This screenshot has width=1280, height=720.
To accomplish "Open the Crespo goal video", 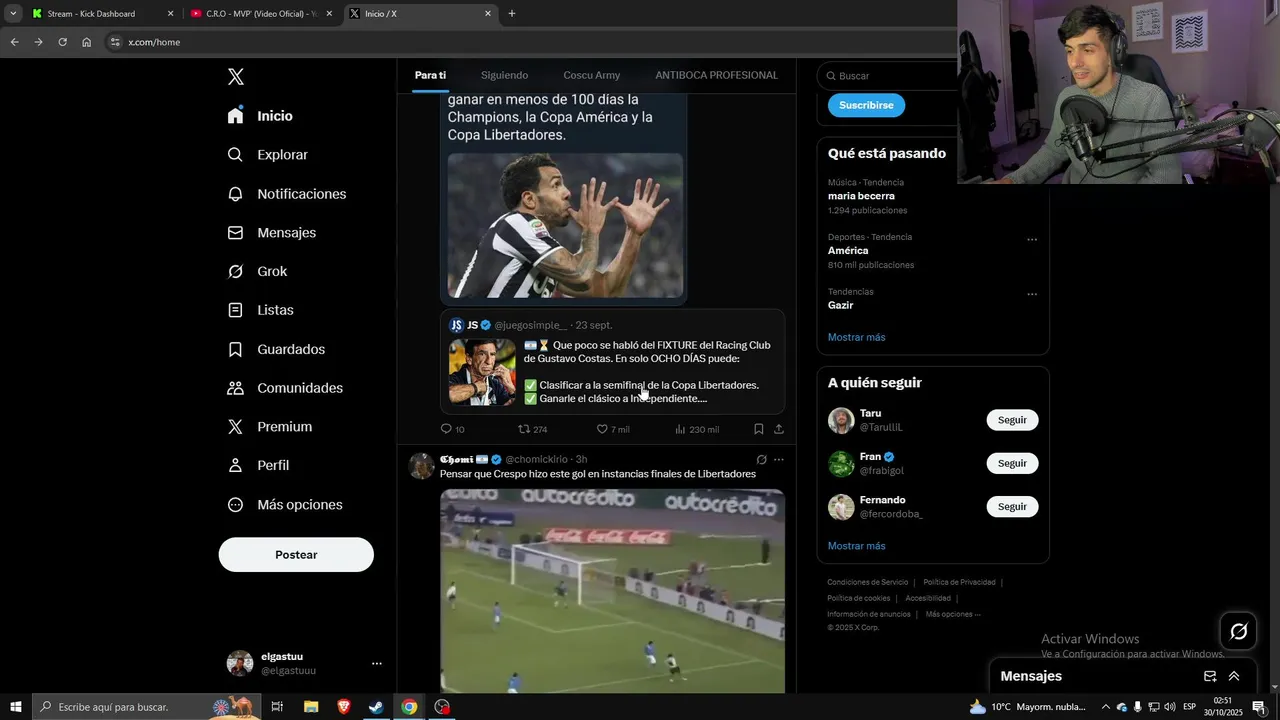I will [x=612, y=591].
